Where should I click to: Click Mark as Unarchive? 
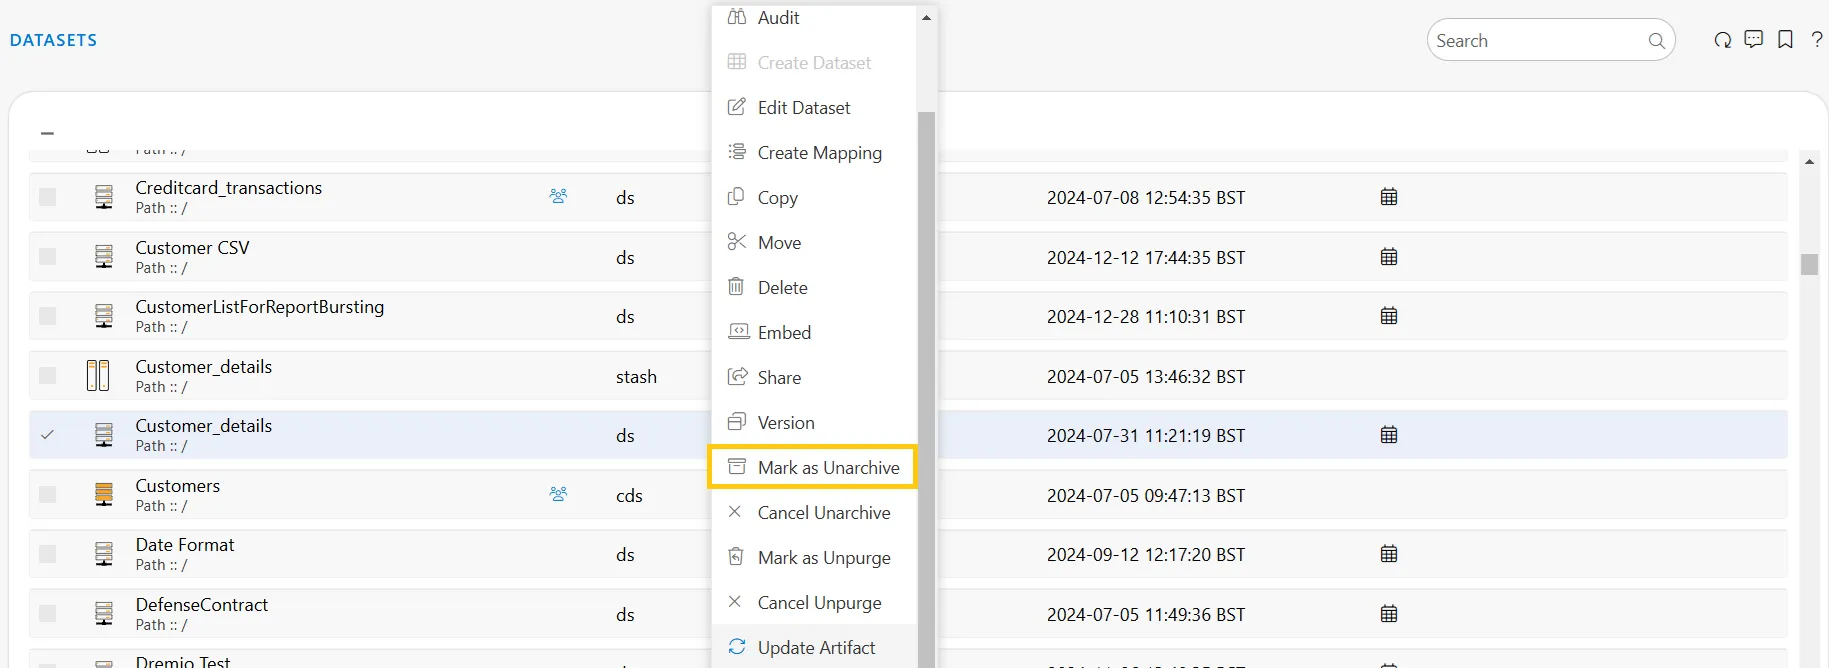(812, 467)
